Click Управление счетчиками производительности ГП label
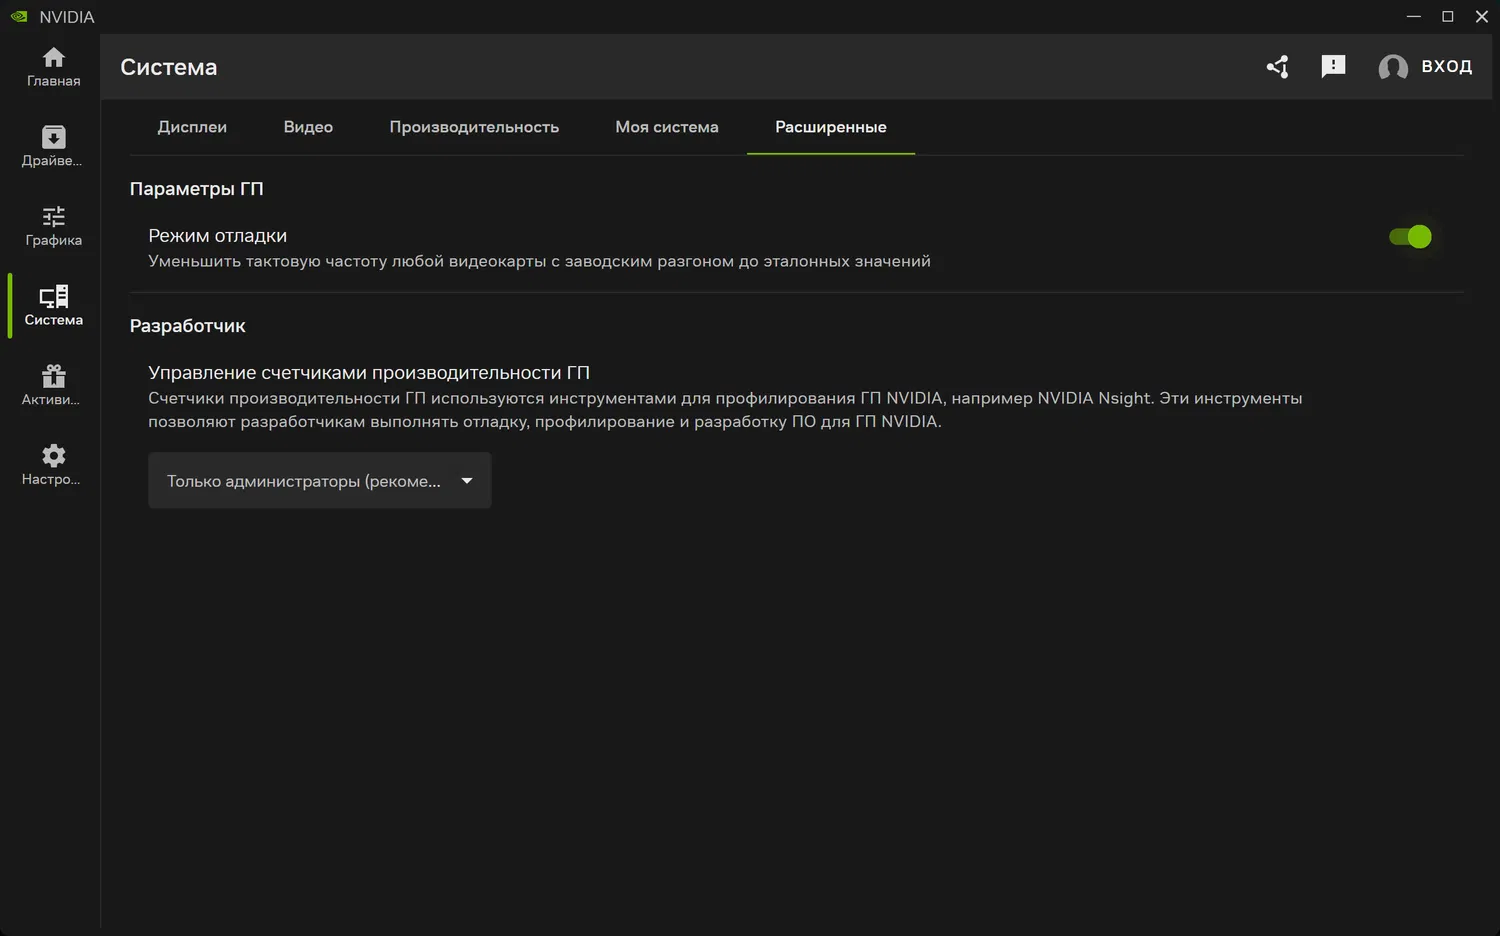Screen dimensions: 1500x936 (x=369, y=373)
